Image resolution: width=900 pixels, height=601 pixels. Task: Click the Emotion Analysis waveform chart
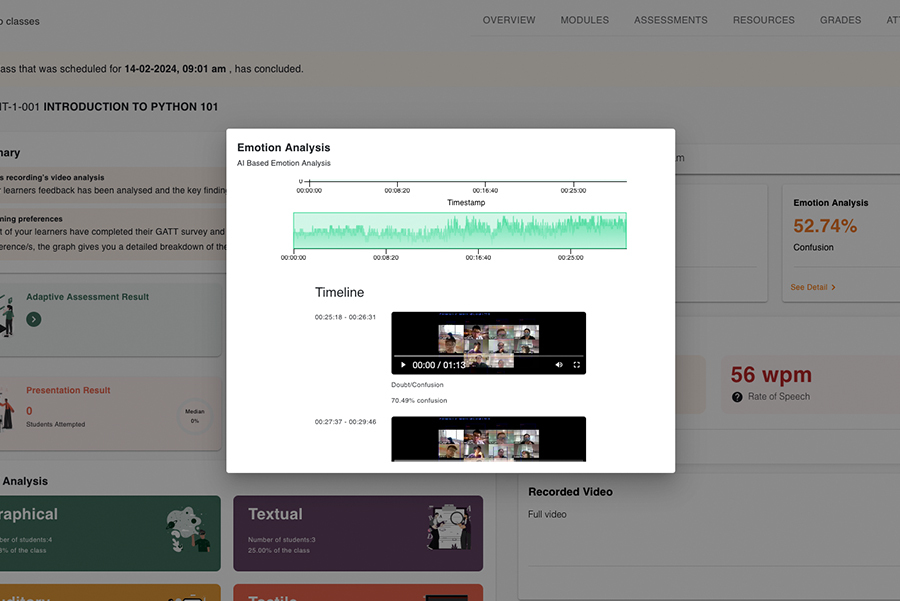pos(459,229)
